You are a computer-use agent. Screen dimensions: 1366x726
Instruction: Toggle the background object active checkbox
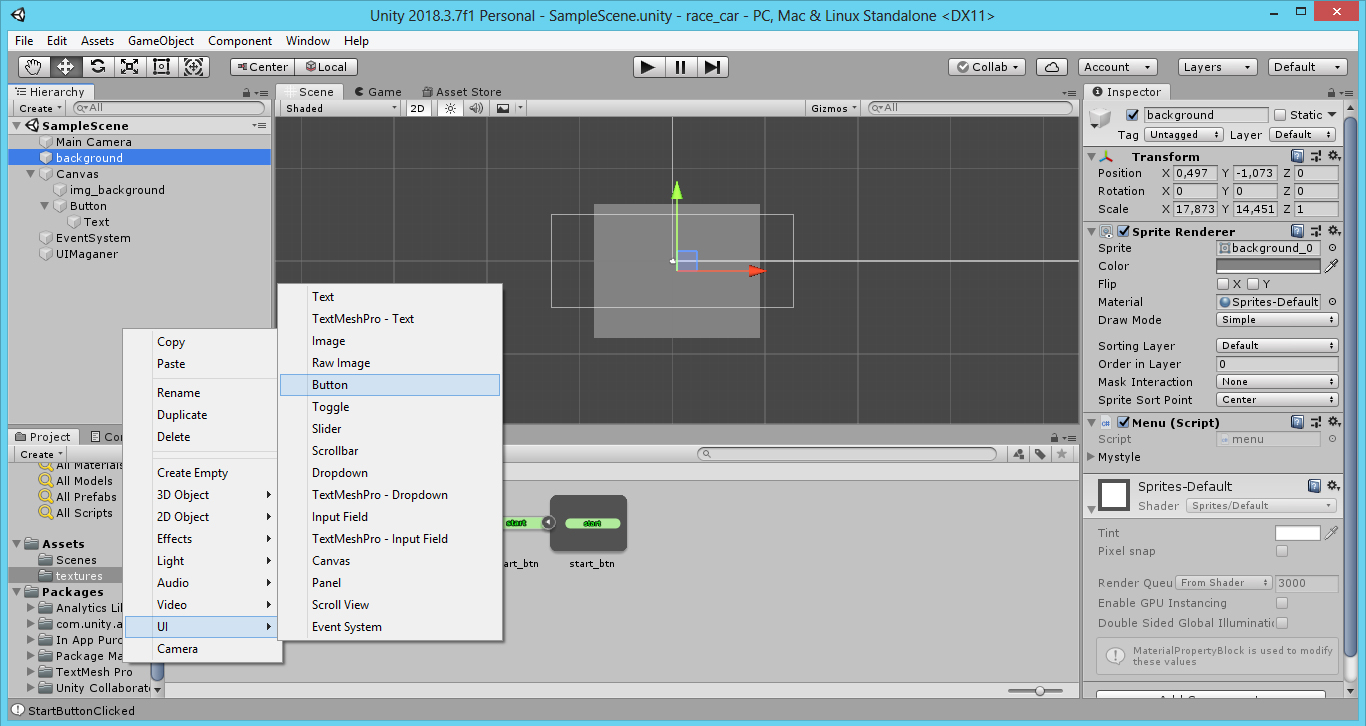(x=1132, y=115)
